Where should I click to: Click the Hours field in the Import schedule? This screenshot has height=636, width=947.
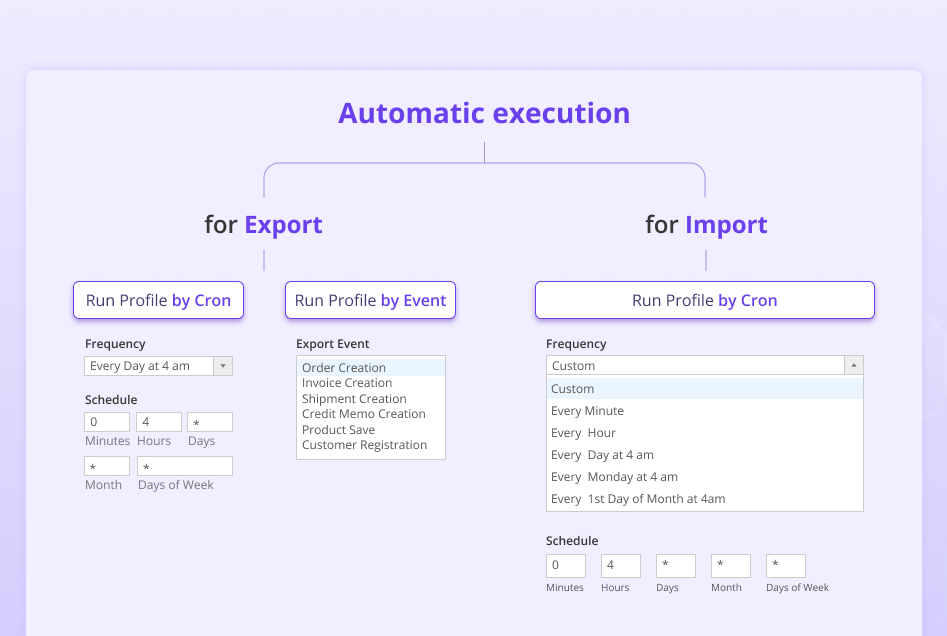point(619,565)
